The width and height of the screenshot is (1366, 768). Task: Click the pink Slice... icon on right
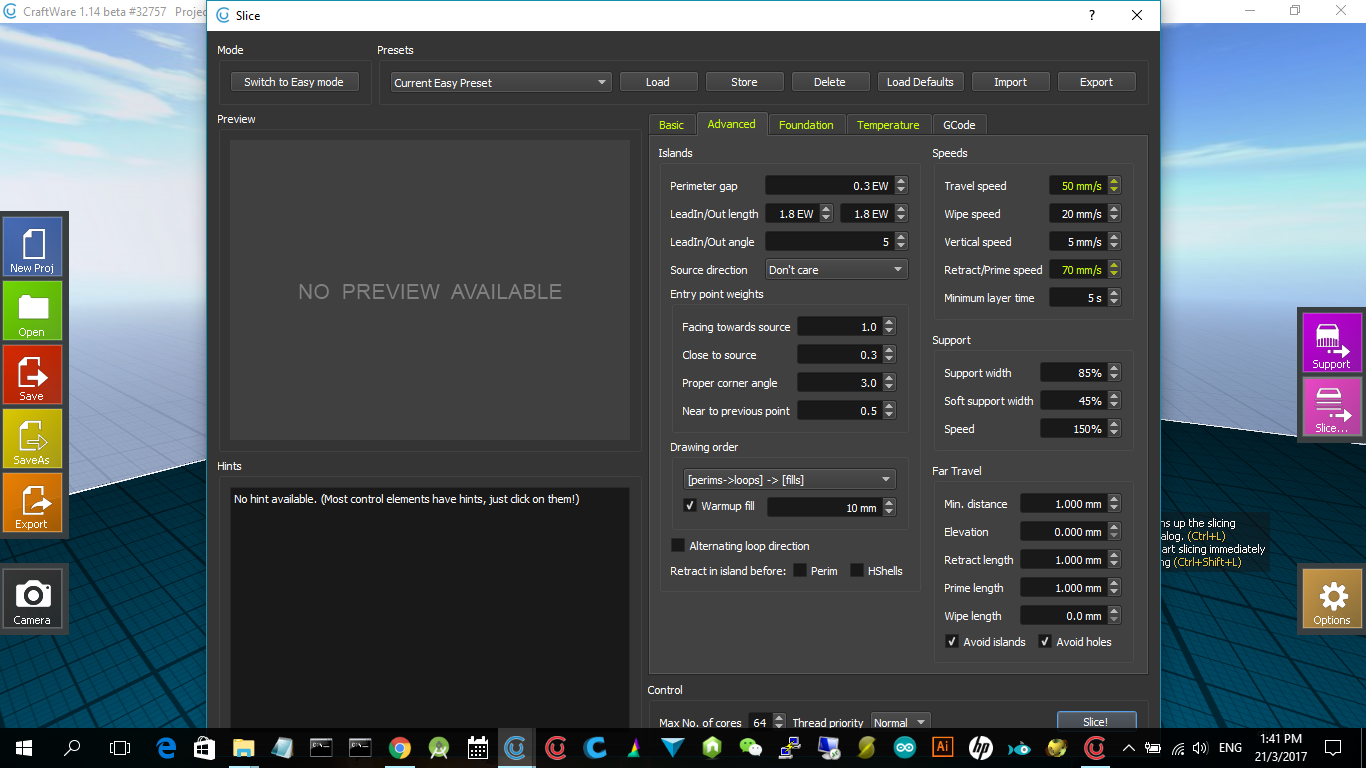pos(1332,406)
